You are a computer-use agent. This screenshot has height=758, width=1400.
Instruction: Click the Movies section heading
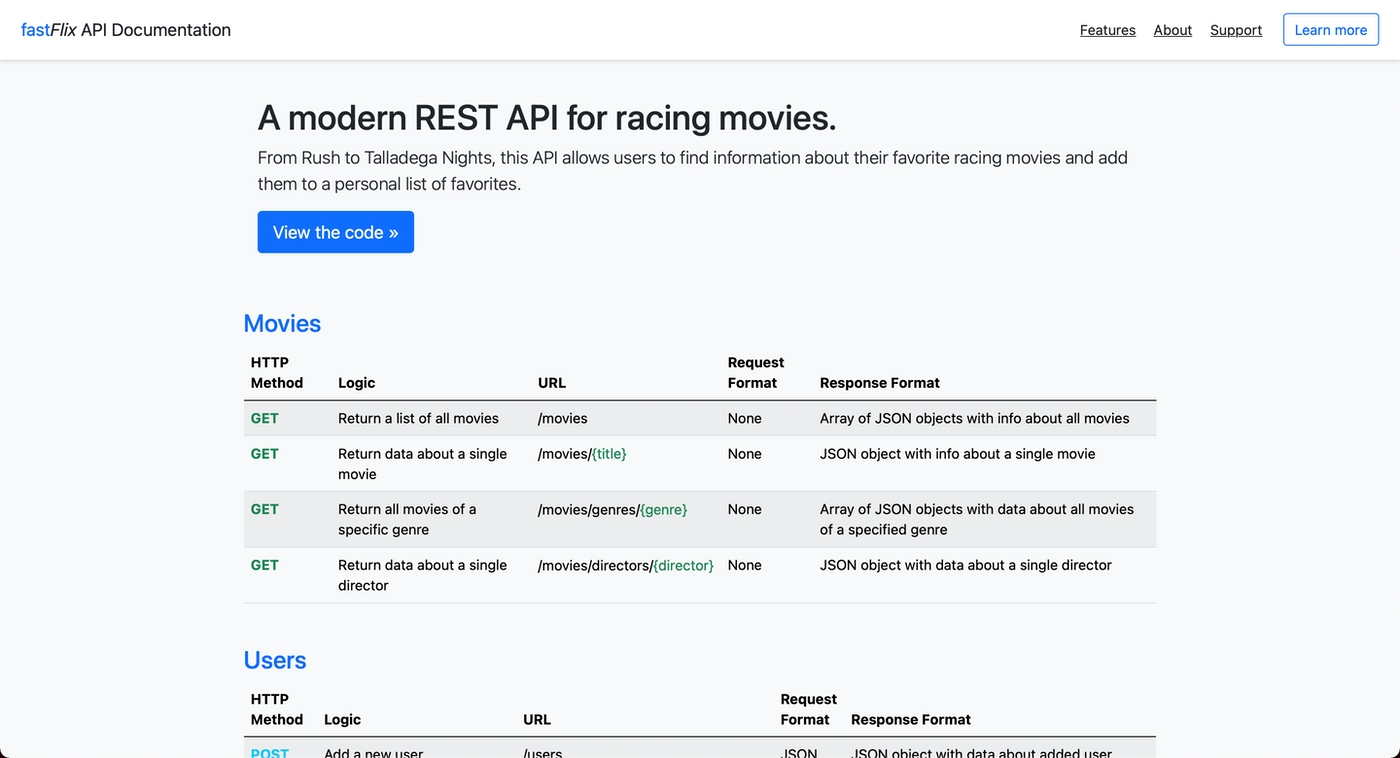click(282, 324)
